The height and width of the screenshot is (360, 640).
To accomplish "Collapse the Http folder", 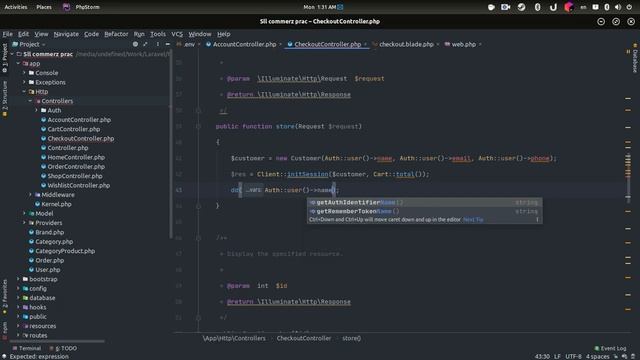I will click(24, 91).
